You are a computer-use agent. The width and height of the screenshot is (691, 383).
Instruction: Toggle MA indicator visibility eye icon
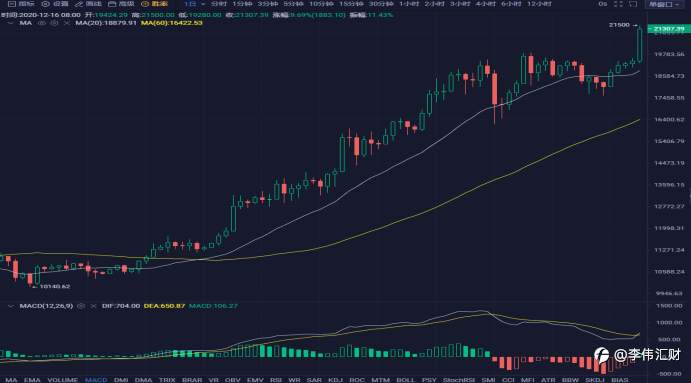point(42,23)
